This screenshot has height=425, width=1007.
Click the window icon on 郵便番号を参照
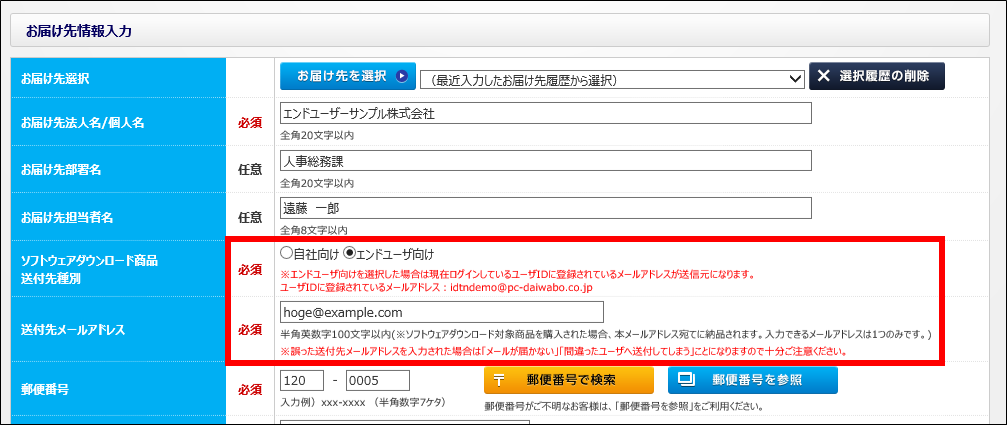(x=686, y=380)
